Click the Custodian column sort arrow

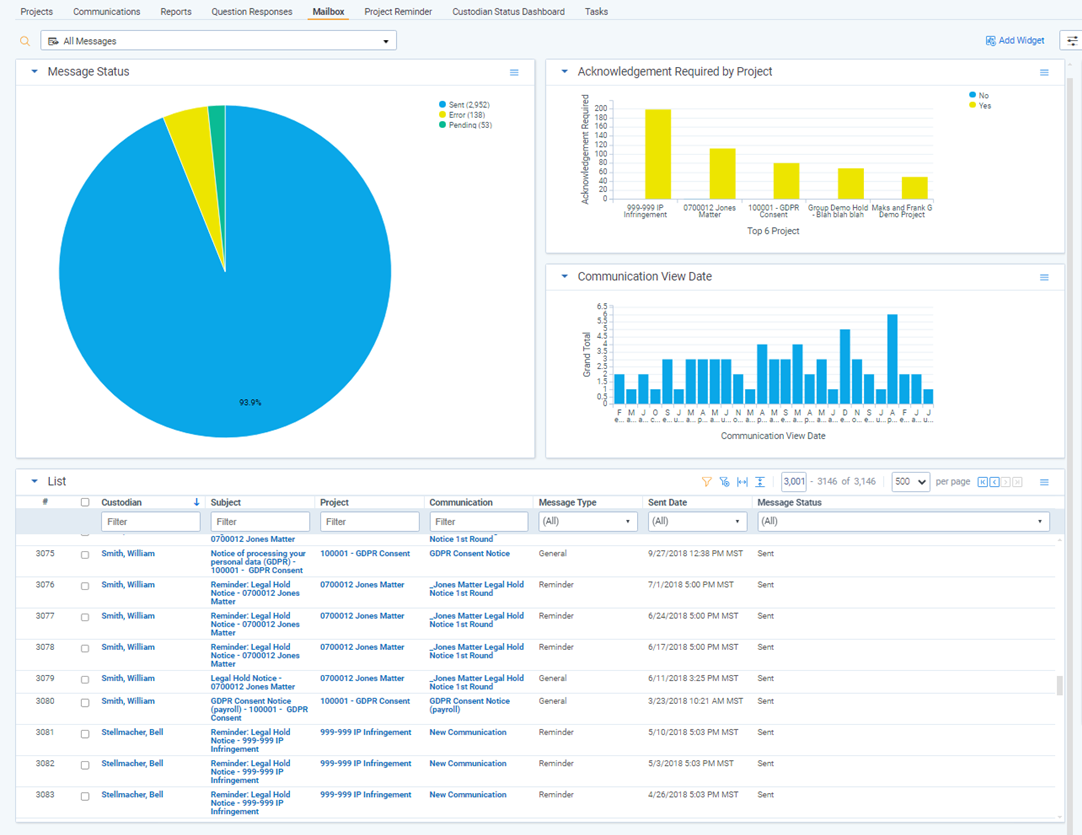click(196, 502)
